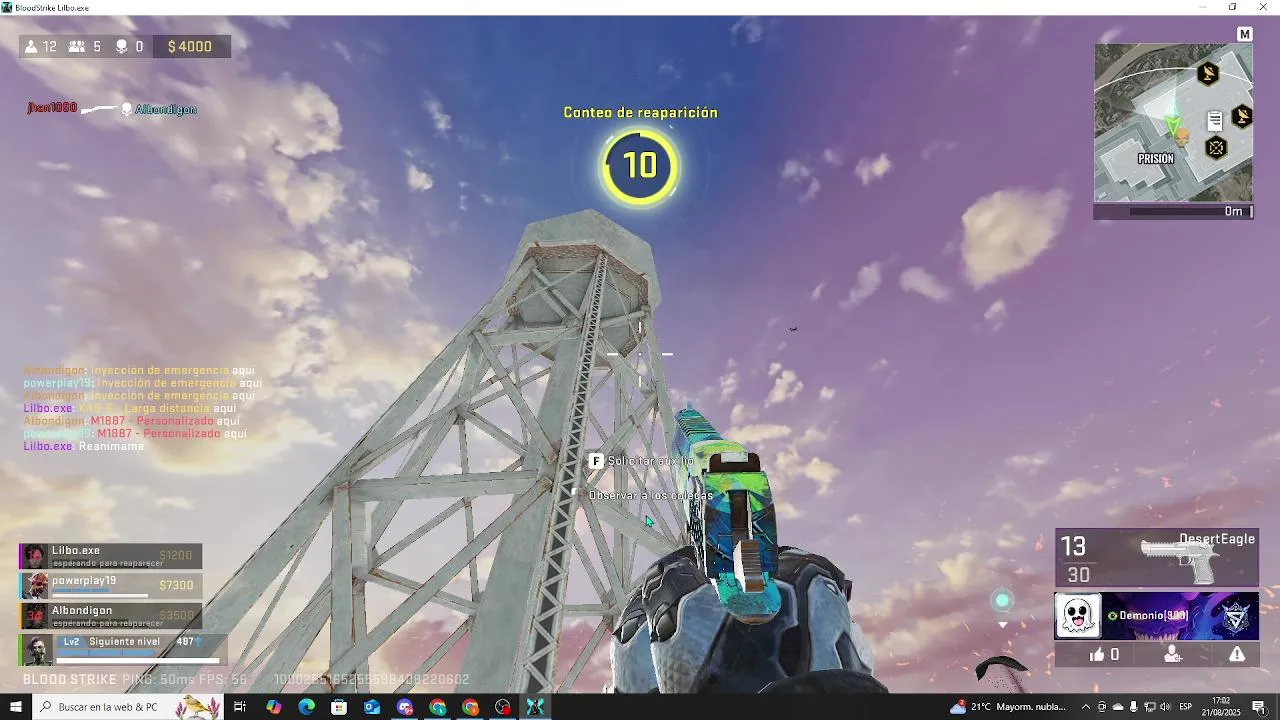
Task: Launch Microsoft Edge from the taskbar
Action: click(306, 707)
